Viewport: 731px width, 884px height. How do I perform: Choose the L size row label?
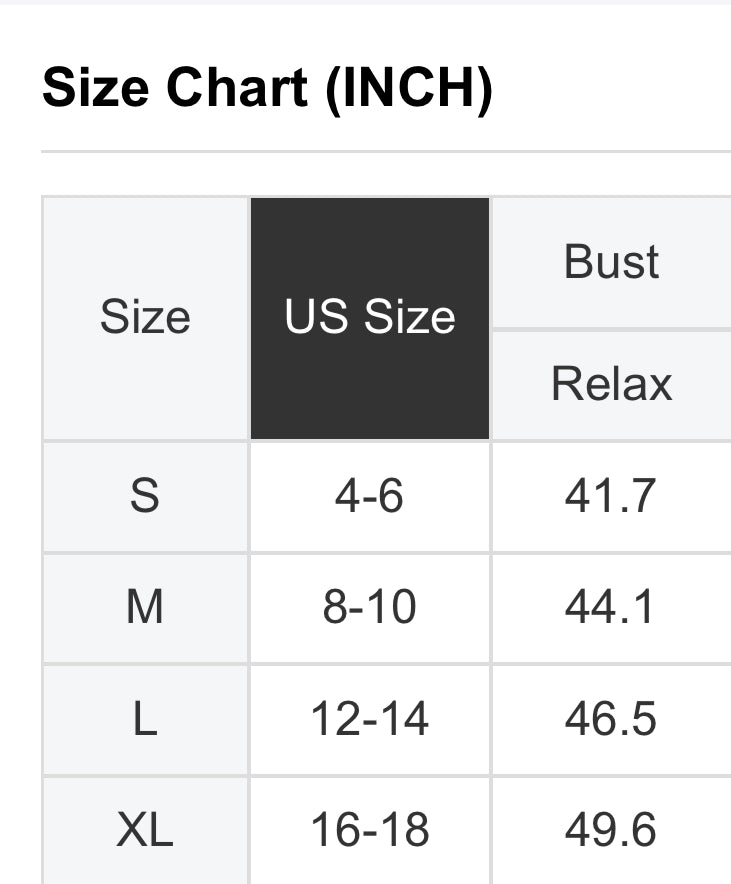coord(145,719)
